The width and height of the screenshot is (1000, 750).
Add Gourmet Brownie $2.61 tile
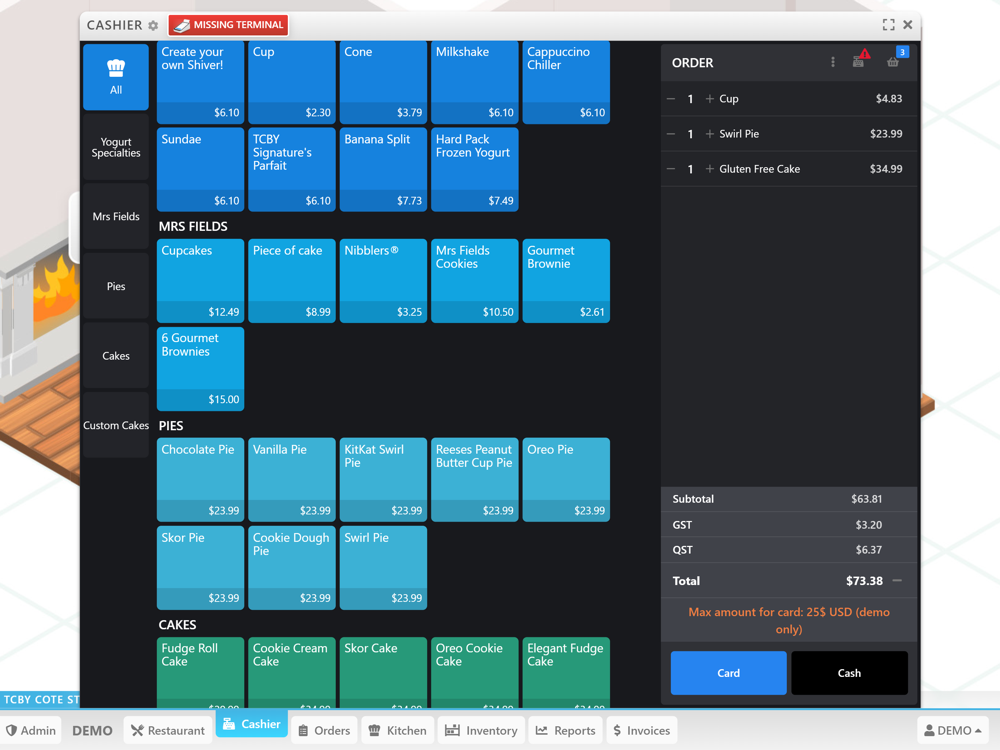coord(566,281)
